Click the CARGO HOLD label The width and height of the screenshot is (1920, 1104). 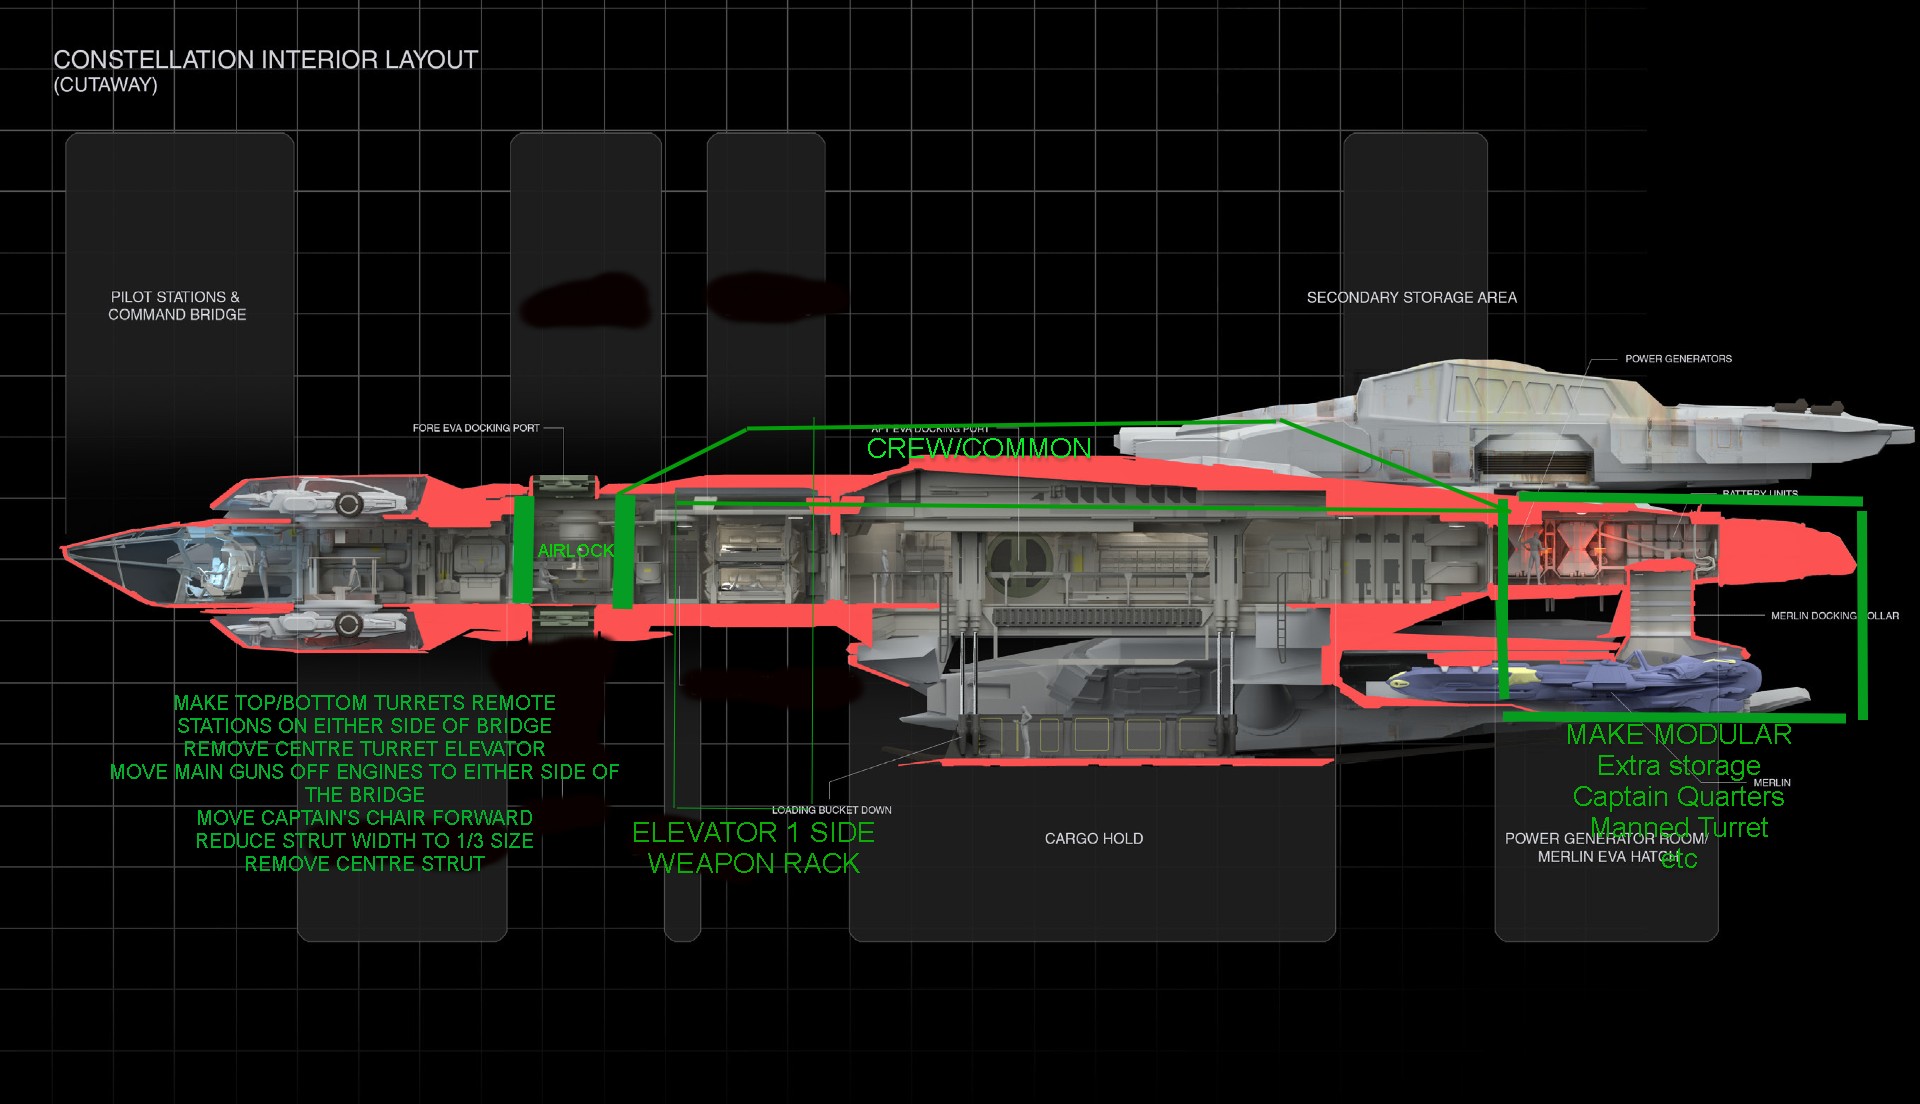[1095, 839]
